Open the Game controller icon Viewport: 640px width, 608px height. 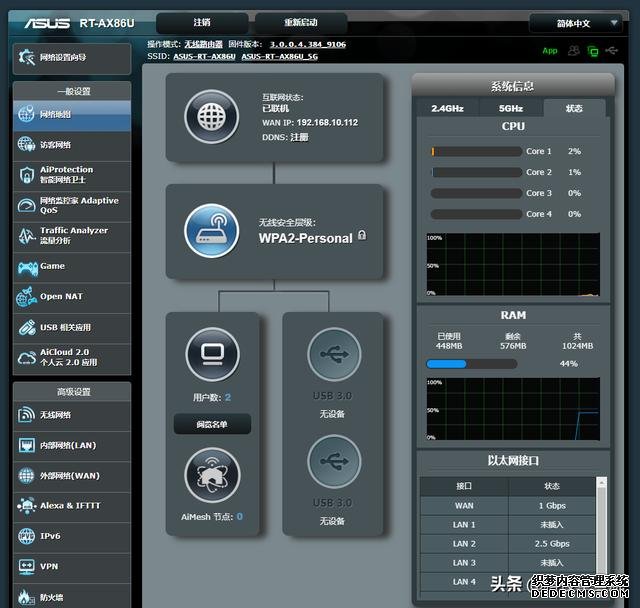[27, 268]
